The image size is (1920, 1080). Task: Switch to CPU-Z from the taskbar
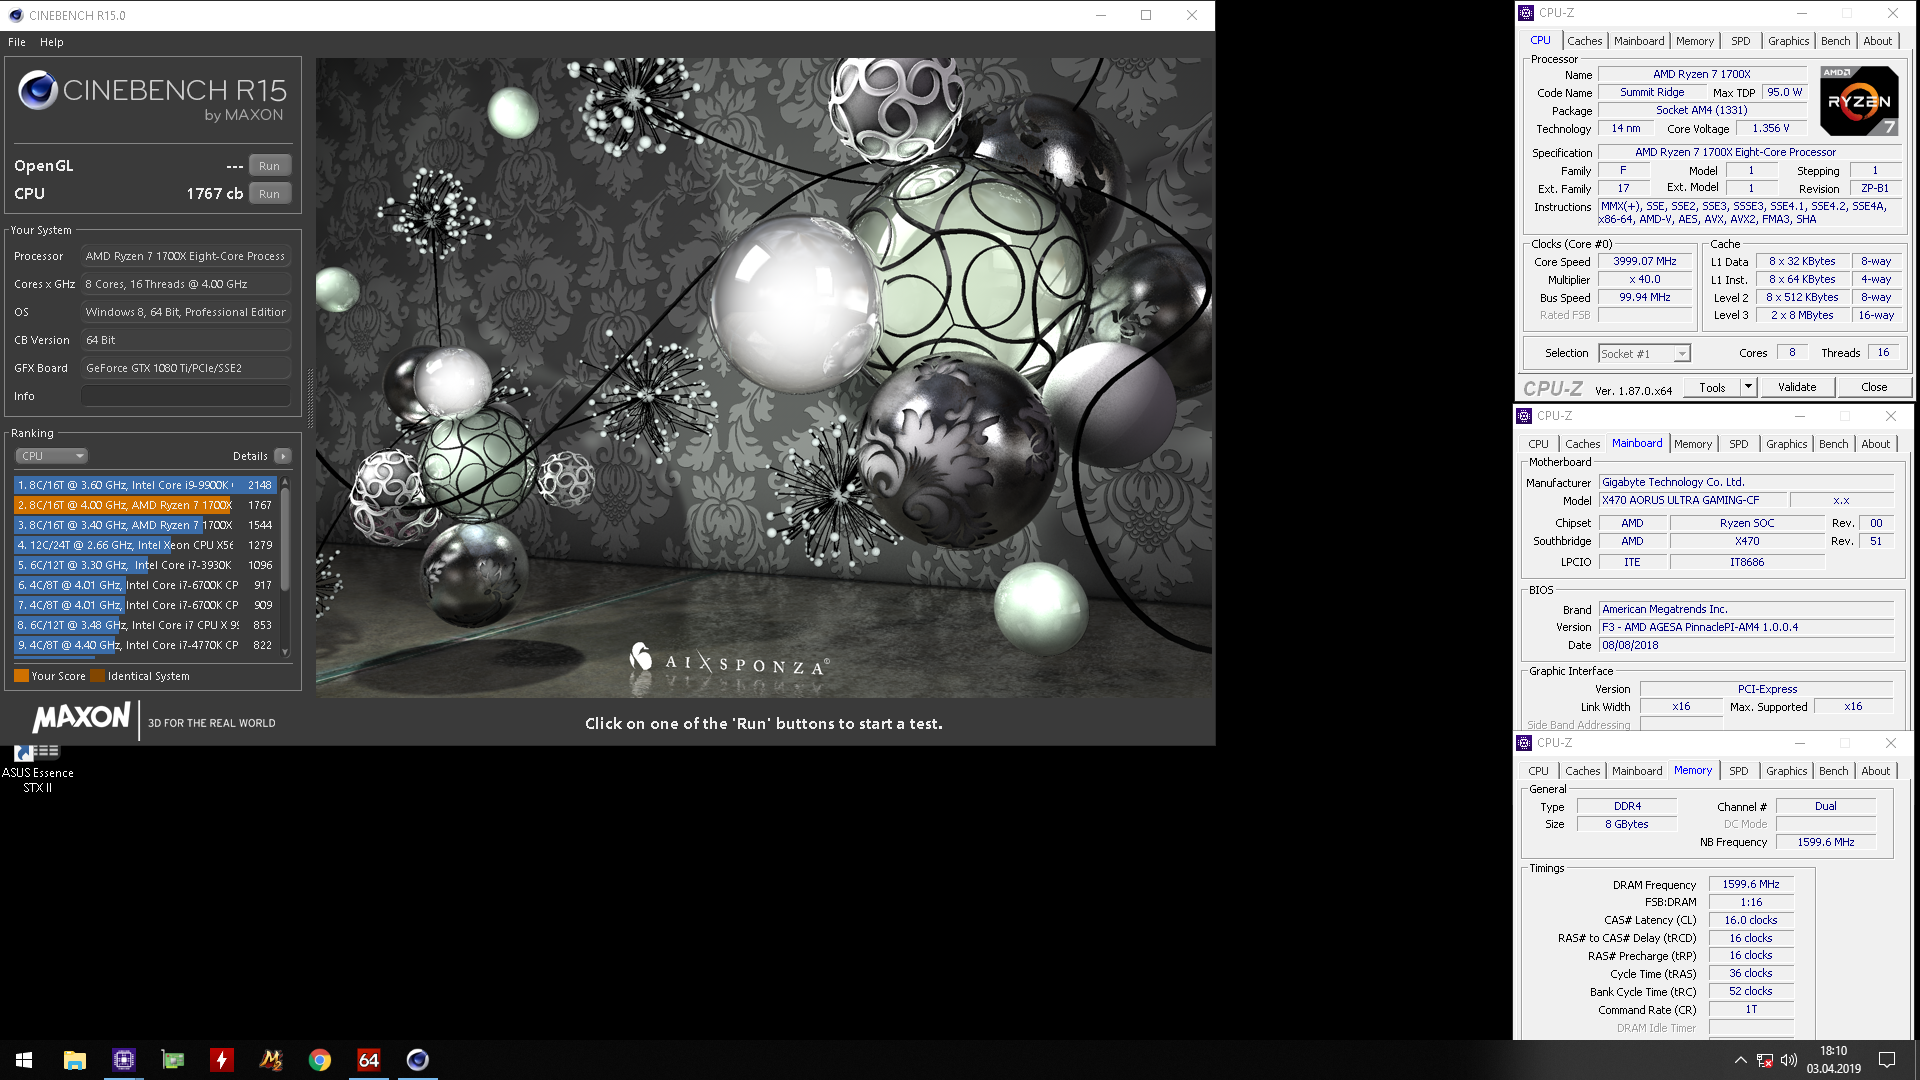pos(124,1060)
